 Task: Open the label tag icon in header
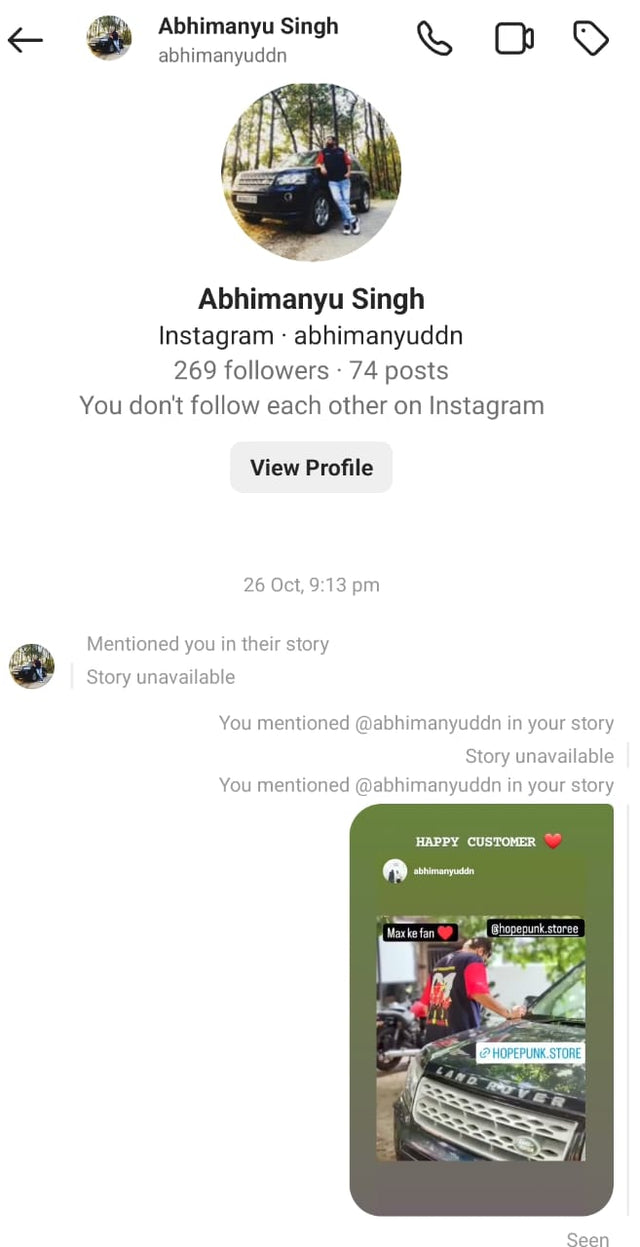click(x=591, y=39)
